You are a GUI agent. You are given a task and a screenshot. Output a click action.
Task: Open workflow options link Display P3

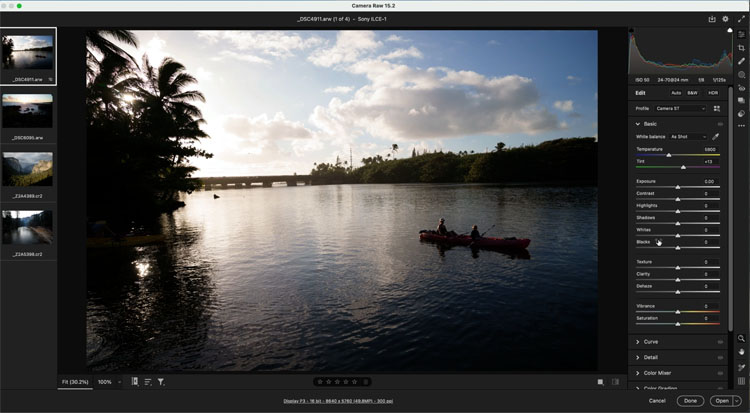point(338,401)
